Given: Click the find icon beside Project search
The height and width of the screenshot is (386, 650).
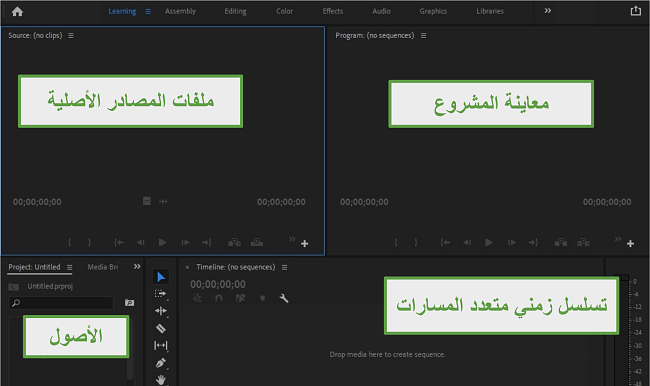Looking at the screenshot, I should click(129, 303).
